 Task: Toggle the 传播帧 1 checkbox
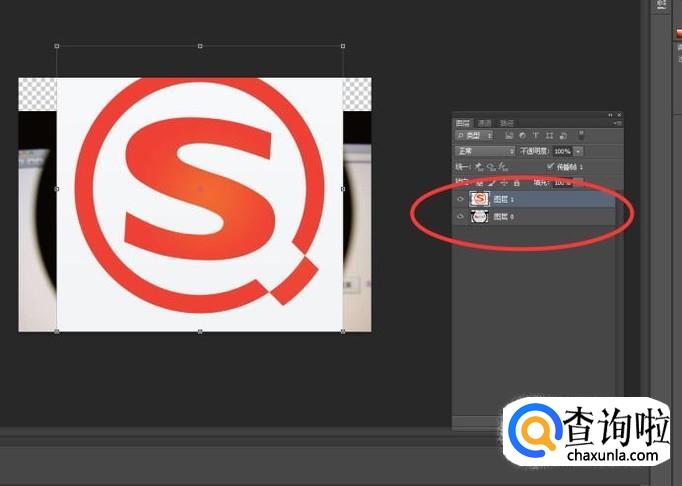[550, 166]
